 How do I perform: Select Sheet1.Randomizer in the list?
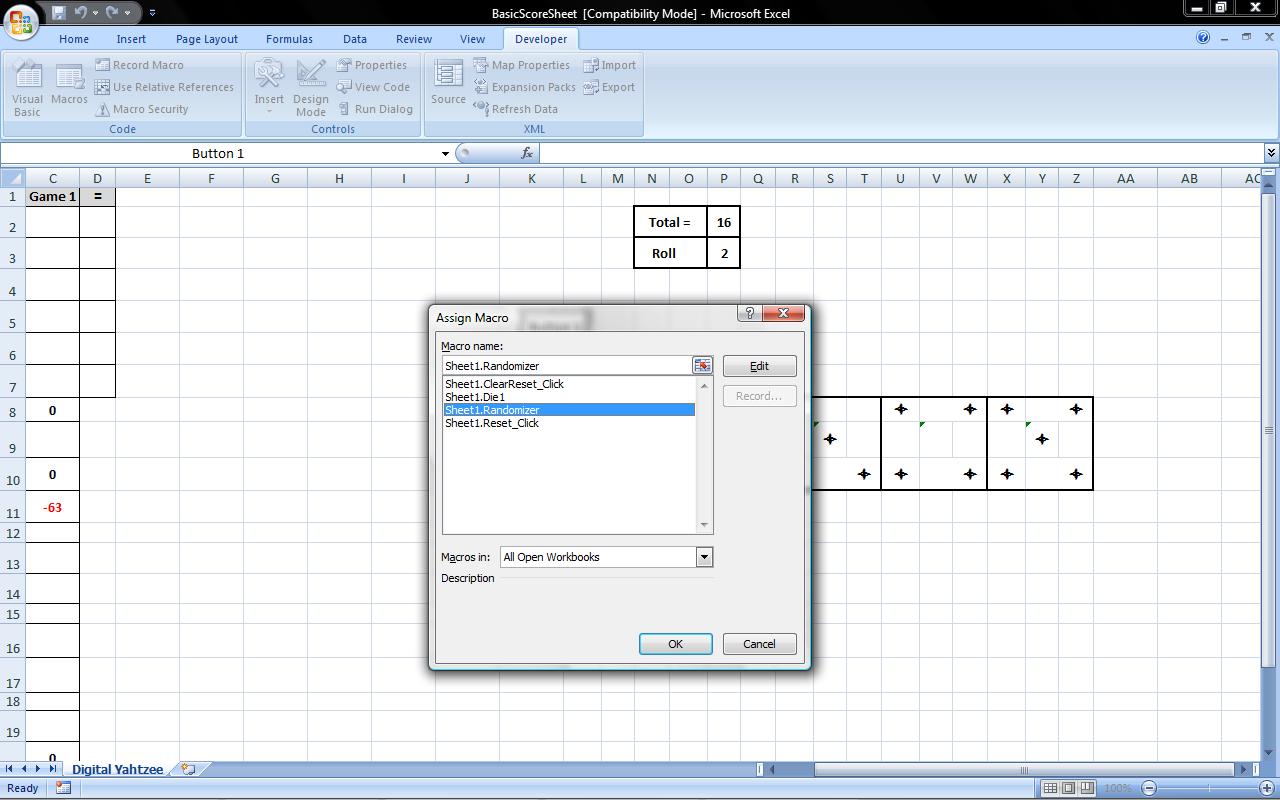coord(569,410)
